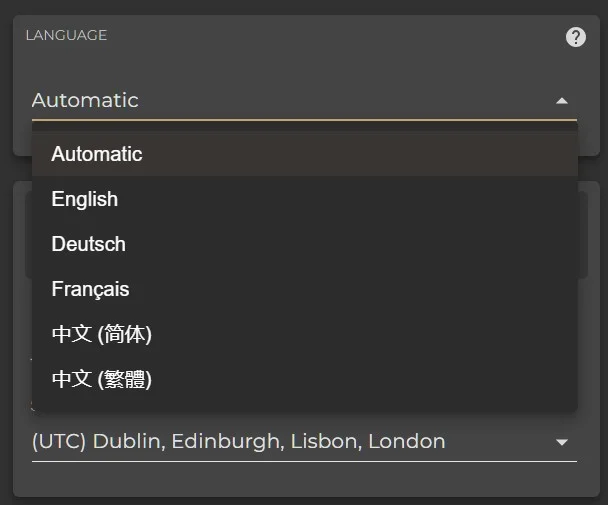This screenshot has height=505, width=608.
Task: Select 中文 (繁體) Traditional Chinese option
Action: click(x=304, y=379)
